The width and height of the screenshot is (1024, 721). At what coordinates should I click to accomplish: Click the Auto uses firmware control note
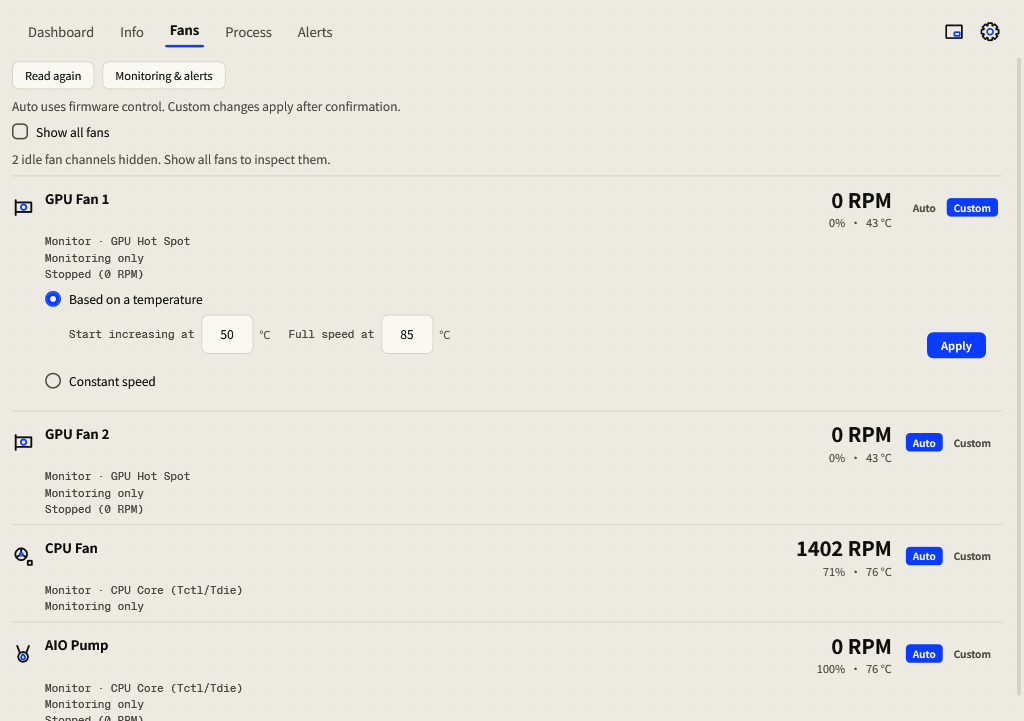(206, 106)
